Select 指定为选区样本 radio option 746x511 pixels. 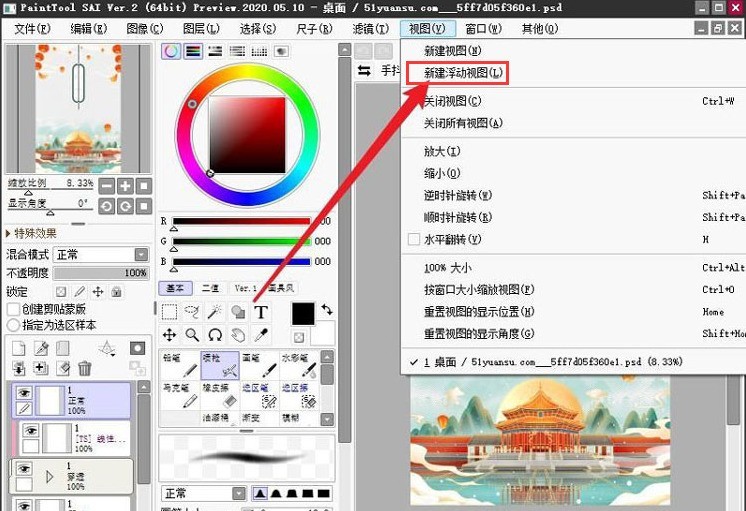click(x=13, y=325)
